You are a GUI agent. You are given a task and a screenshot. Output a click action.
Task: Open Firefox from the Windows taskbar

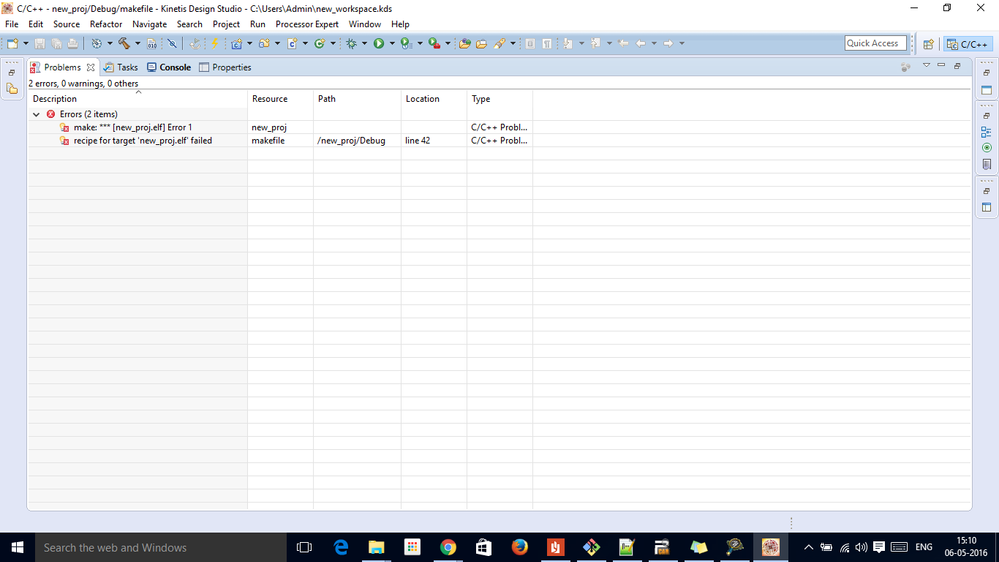tap(520, 547)
